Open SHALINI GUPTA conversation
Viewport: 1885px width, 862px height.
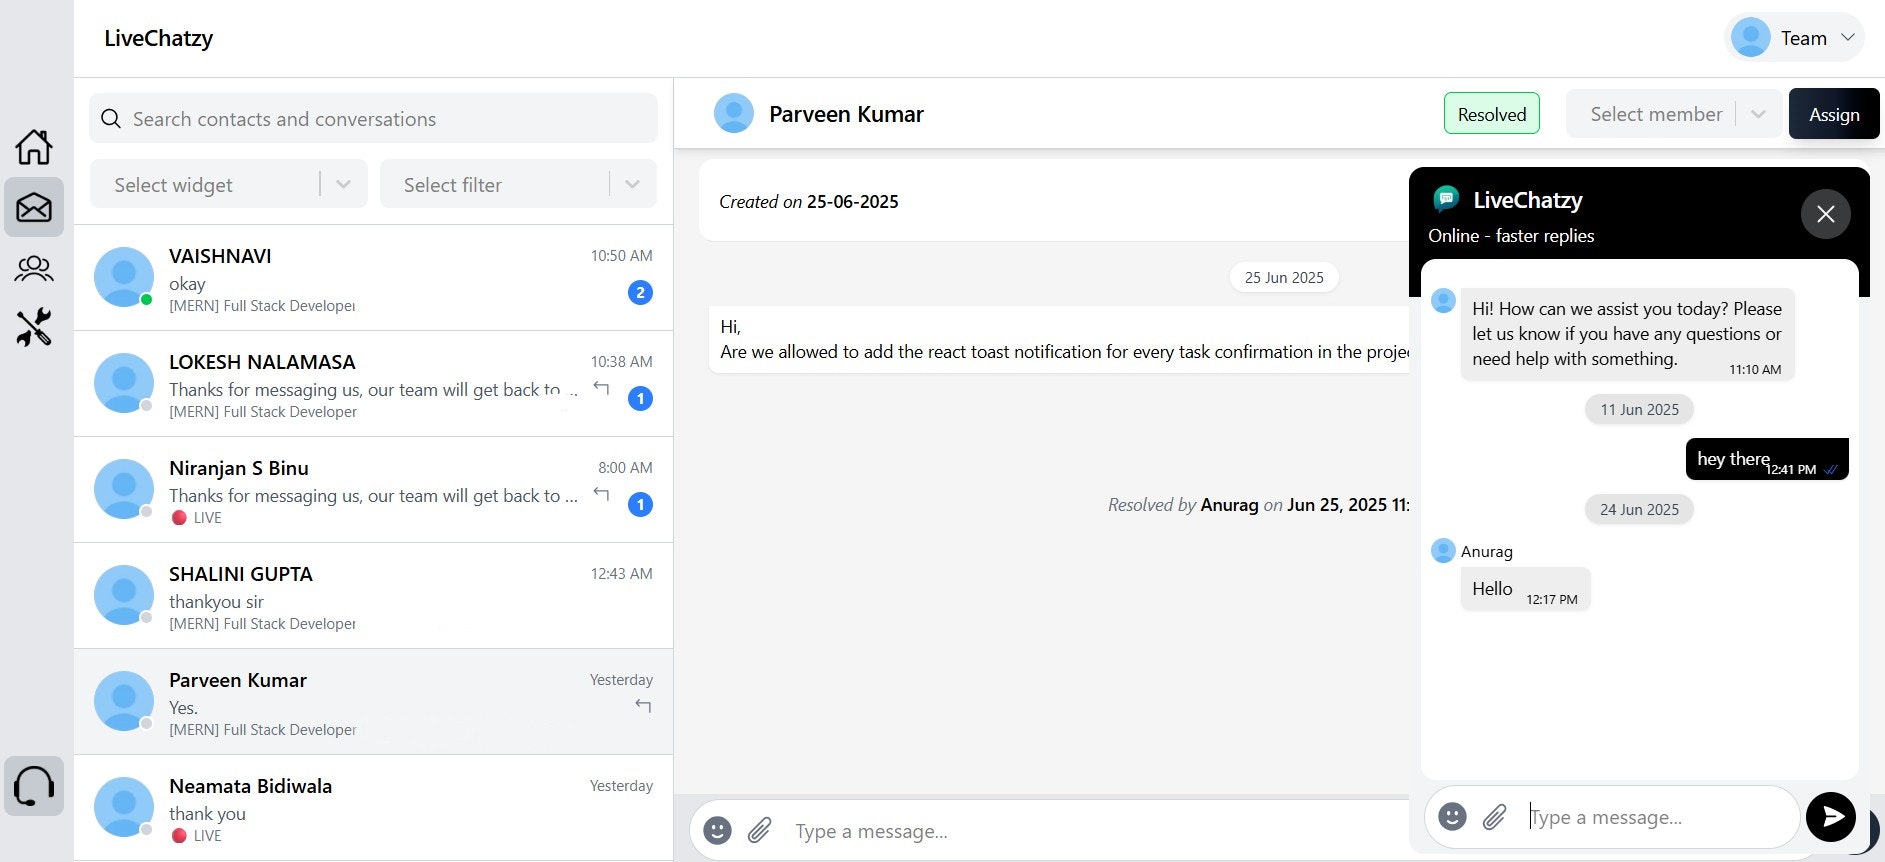click(x=373, y=596)
